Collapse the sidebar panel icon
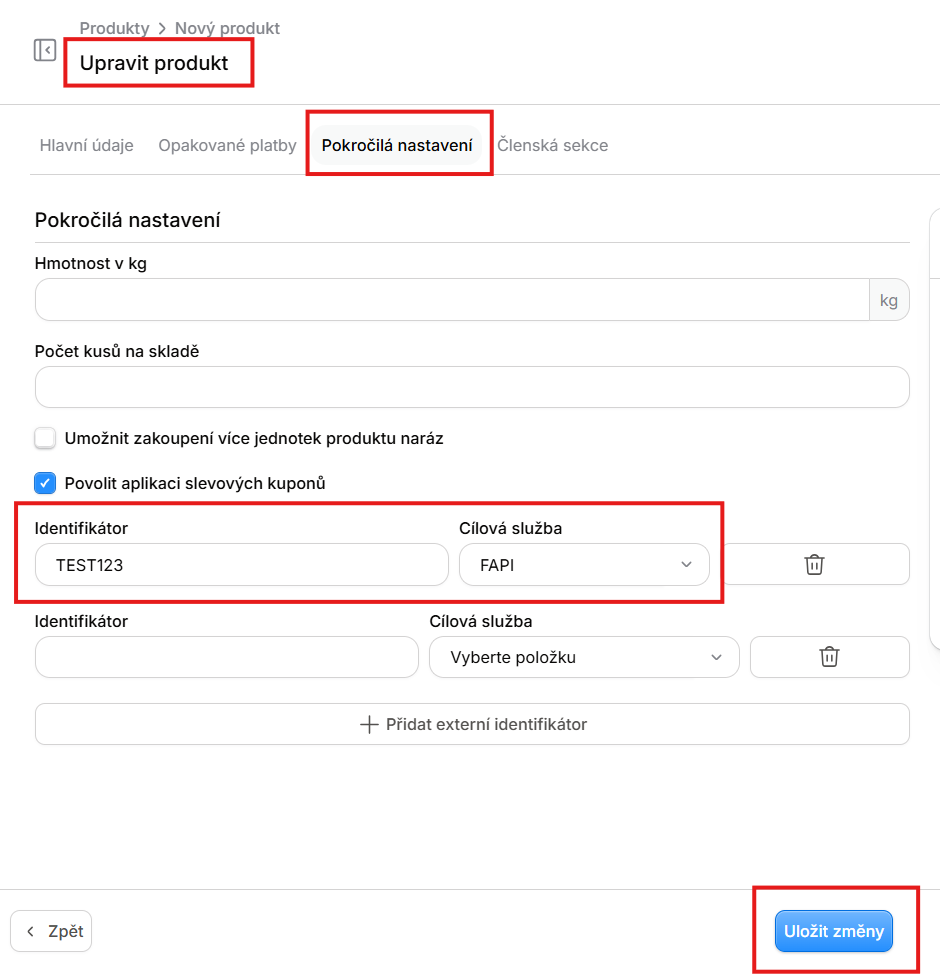The width and height of the screenshot is (940, 974). coord(45,50)
